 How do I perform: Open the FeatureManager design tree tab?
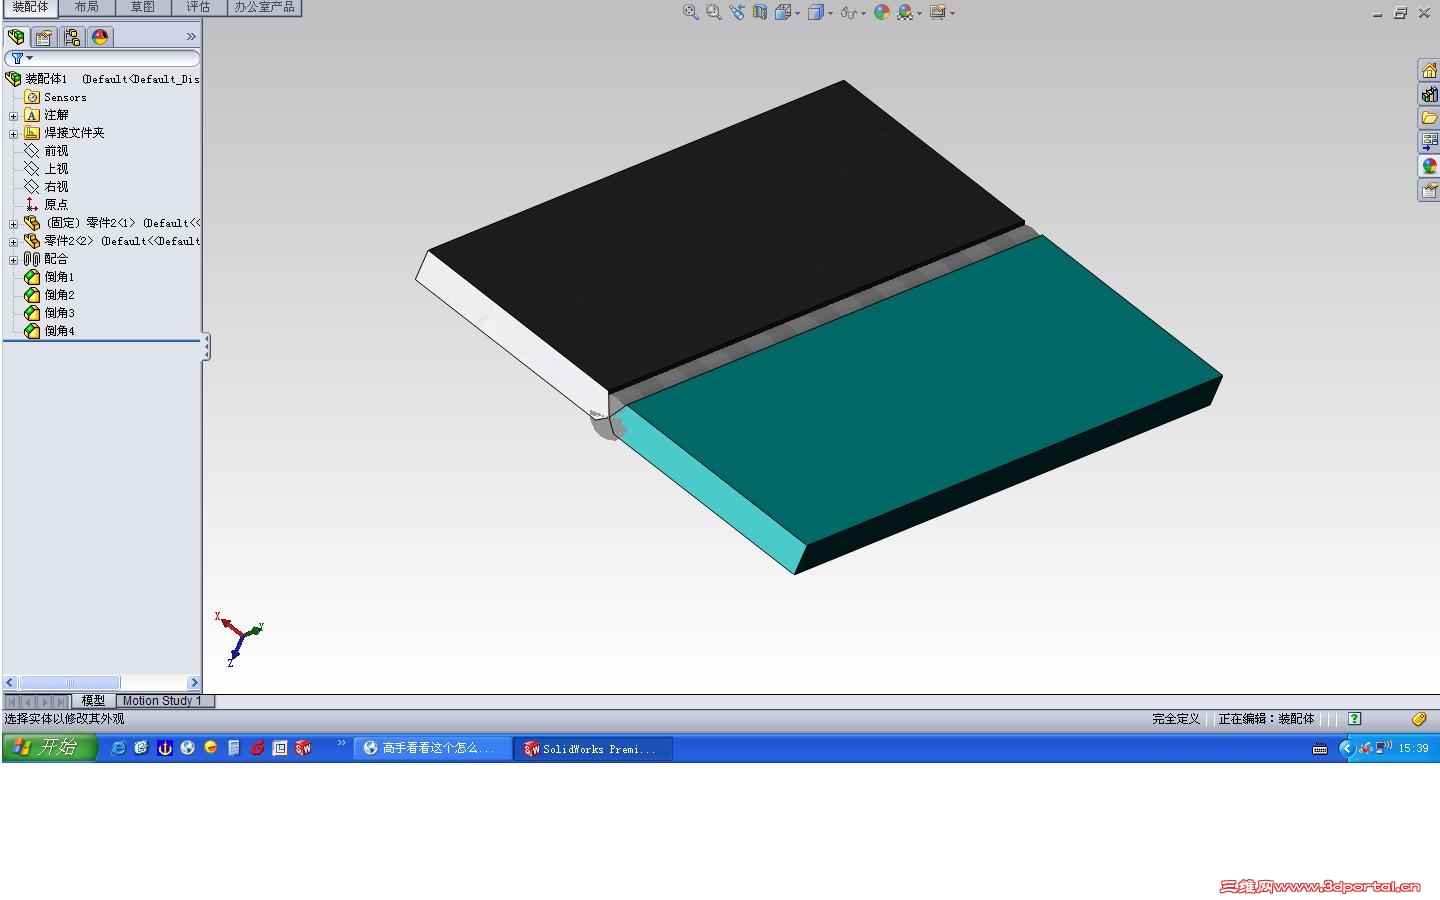coord(16,37)
